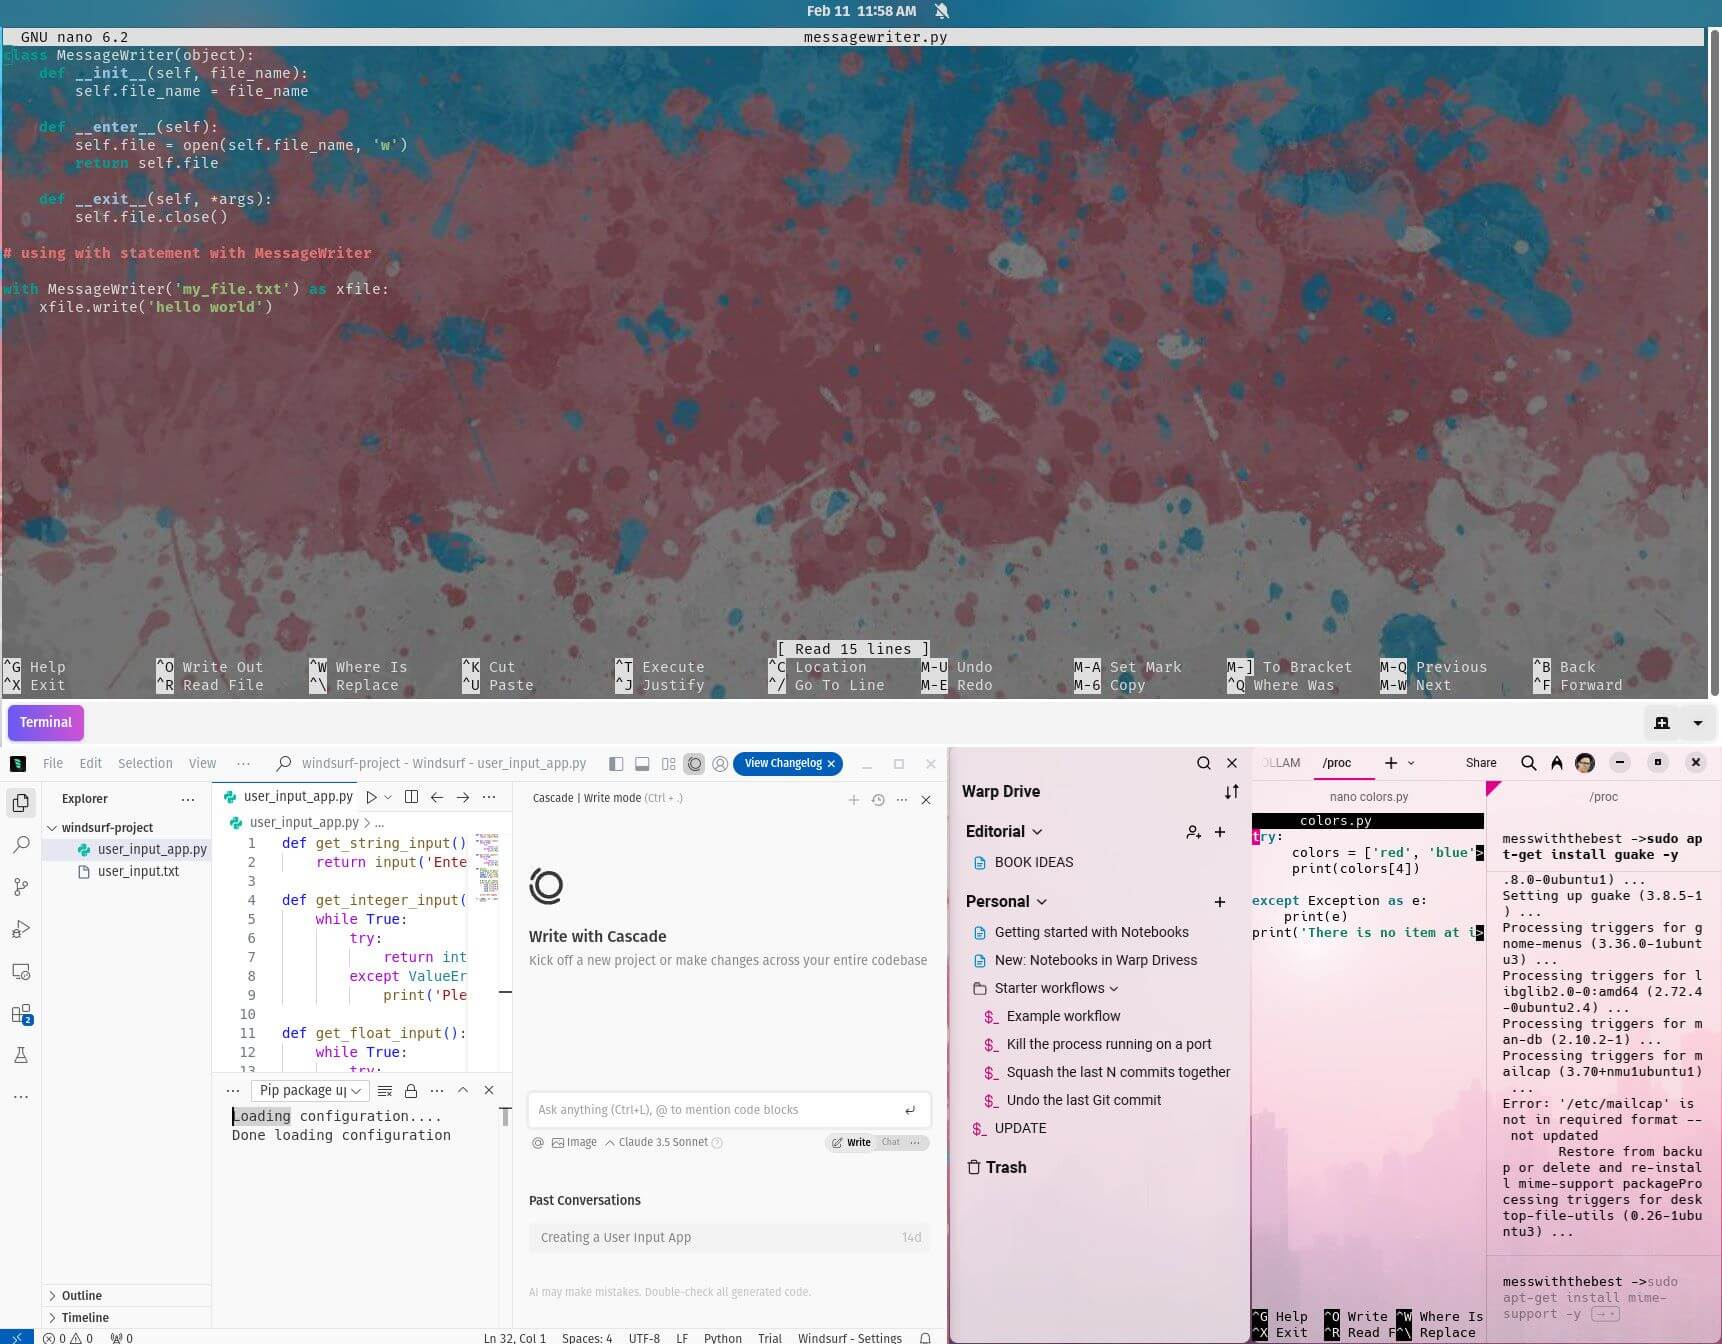The width and height of the screenshot is (1722, 1344).
Task: Switch Cascade to Chat mode
Action: 890,1142
